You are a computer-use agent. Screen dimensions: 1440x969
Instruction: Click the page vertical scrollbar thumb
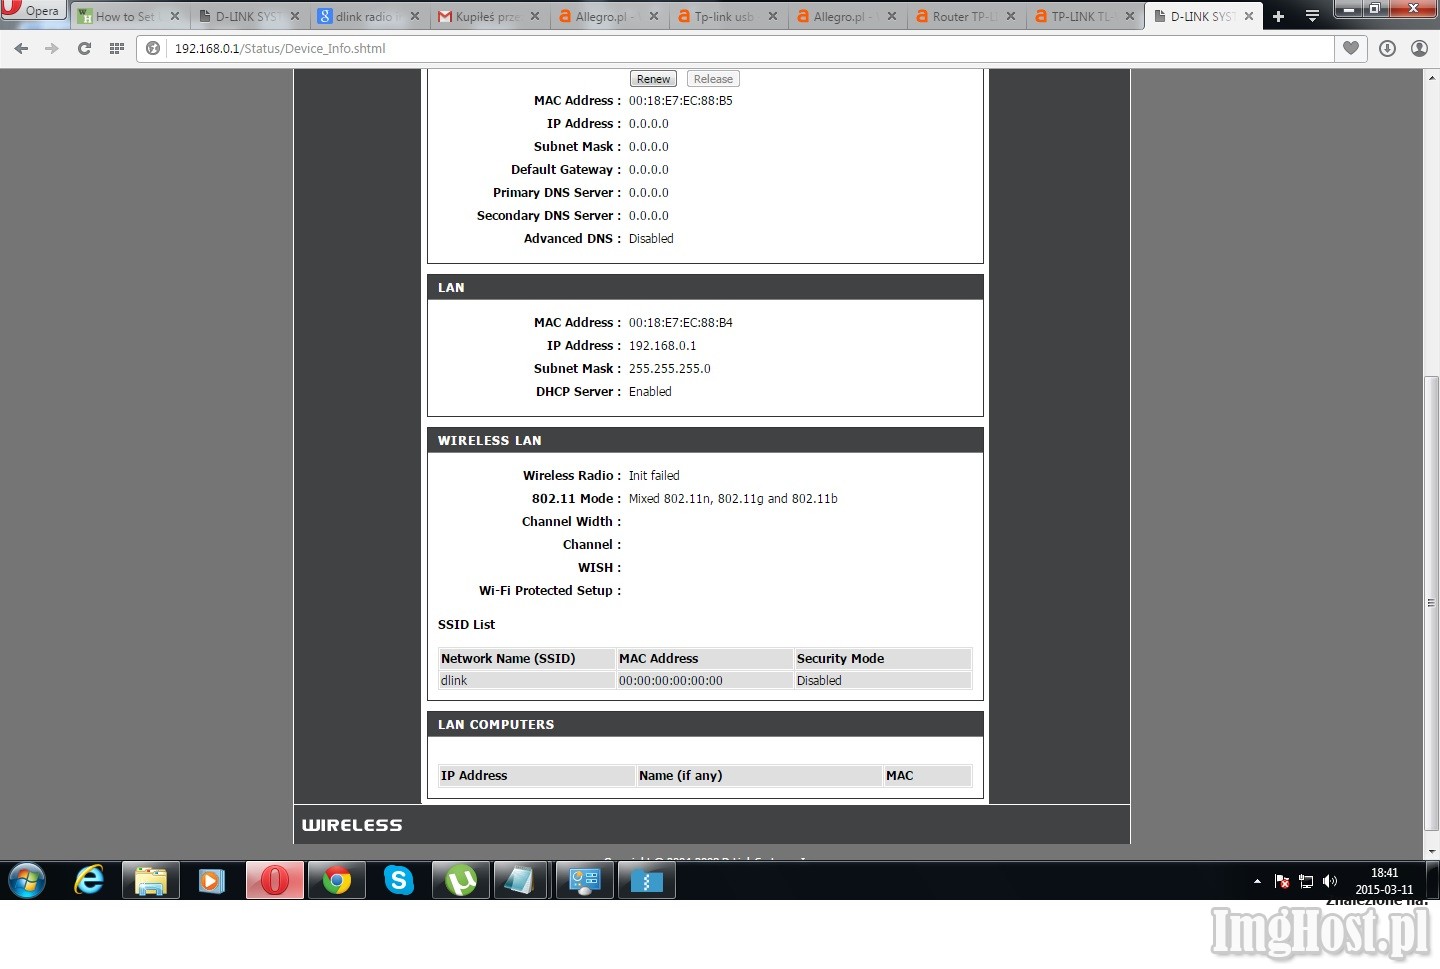point(1431,603)
